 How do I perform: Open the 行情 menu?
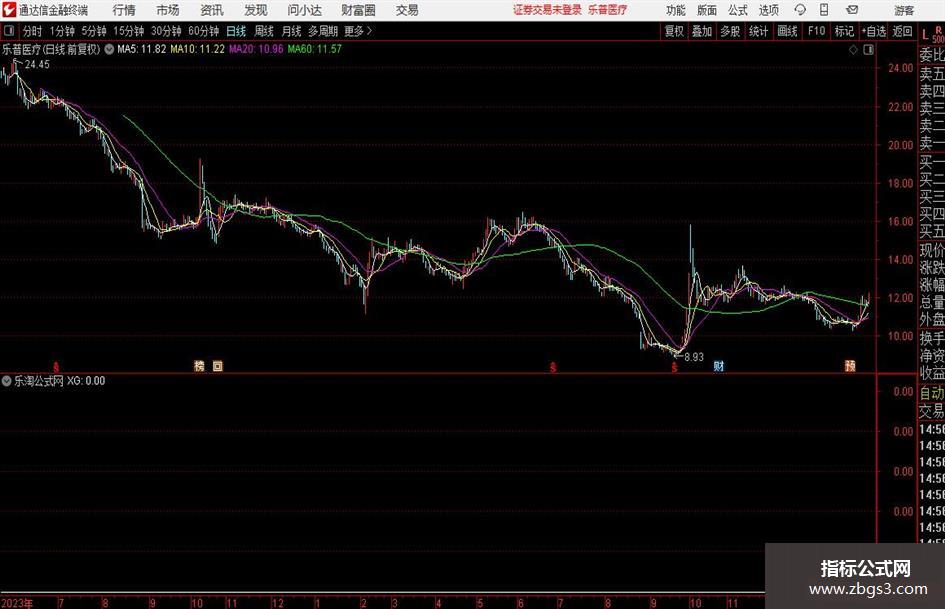124,10
